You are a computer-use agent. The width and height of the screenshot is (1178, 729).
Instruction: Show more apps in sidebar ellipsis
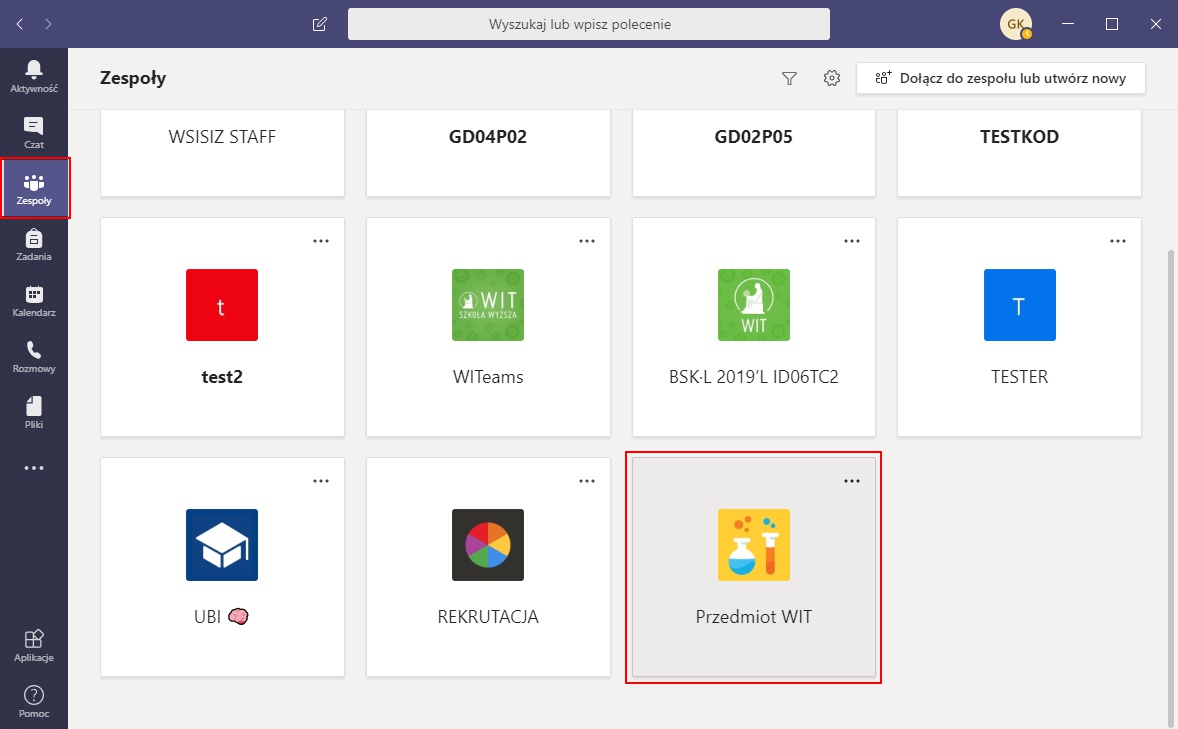click(x=34, y=468)
